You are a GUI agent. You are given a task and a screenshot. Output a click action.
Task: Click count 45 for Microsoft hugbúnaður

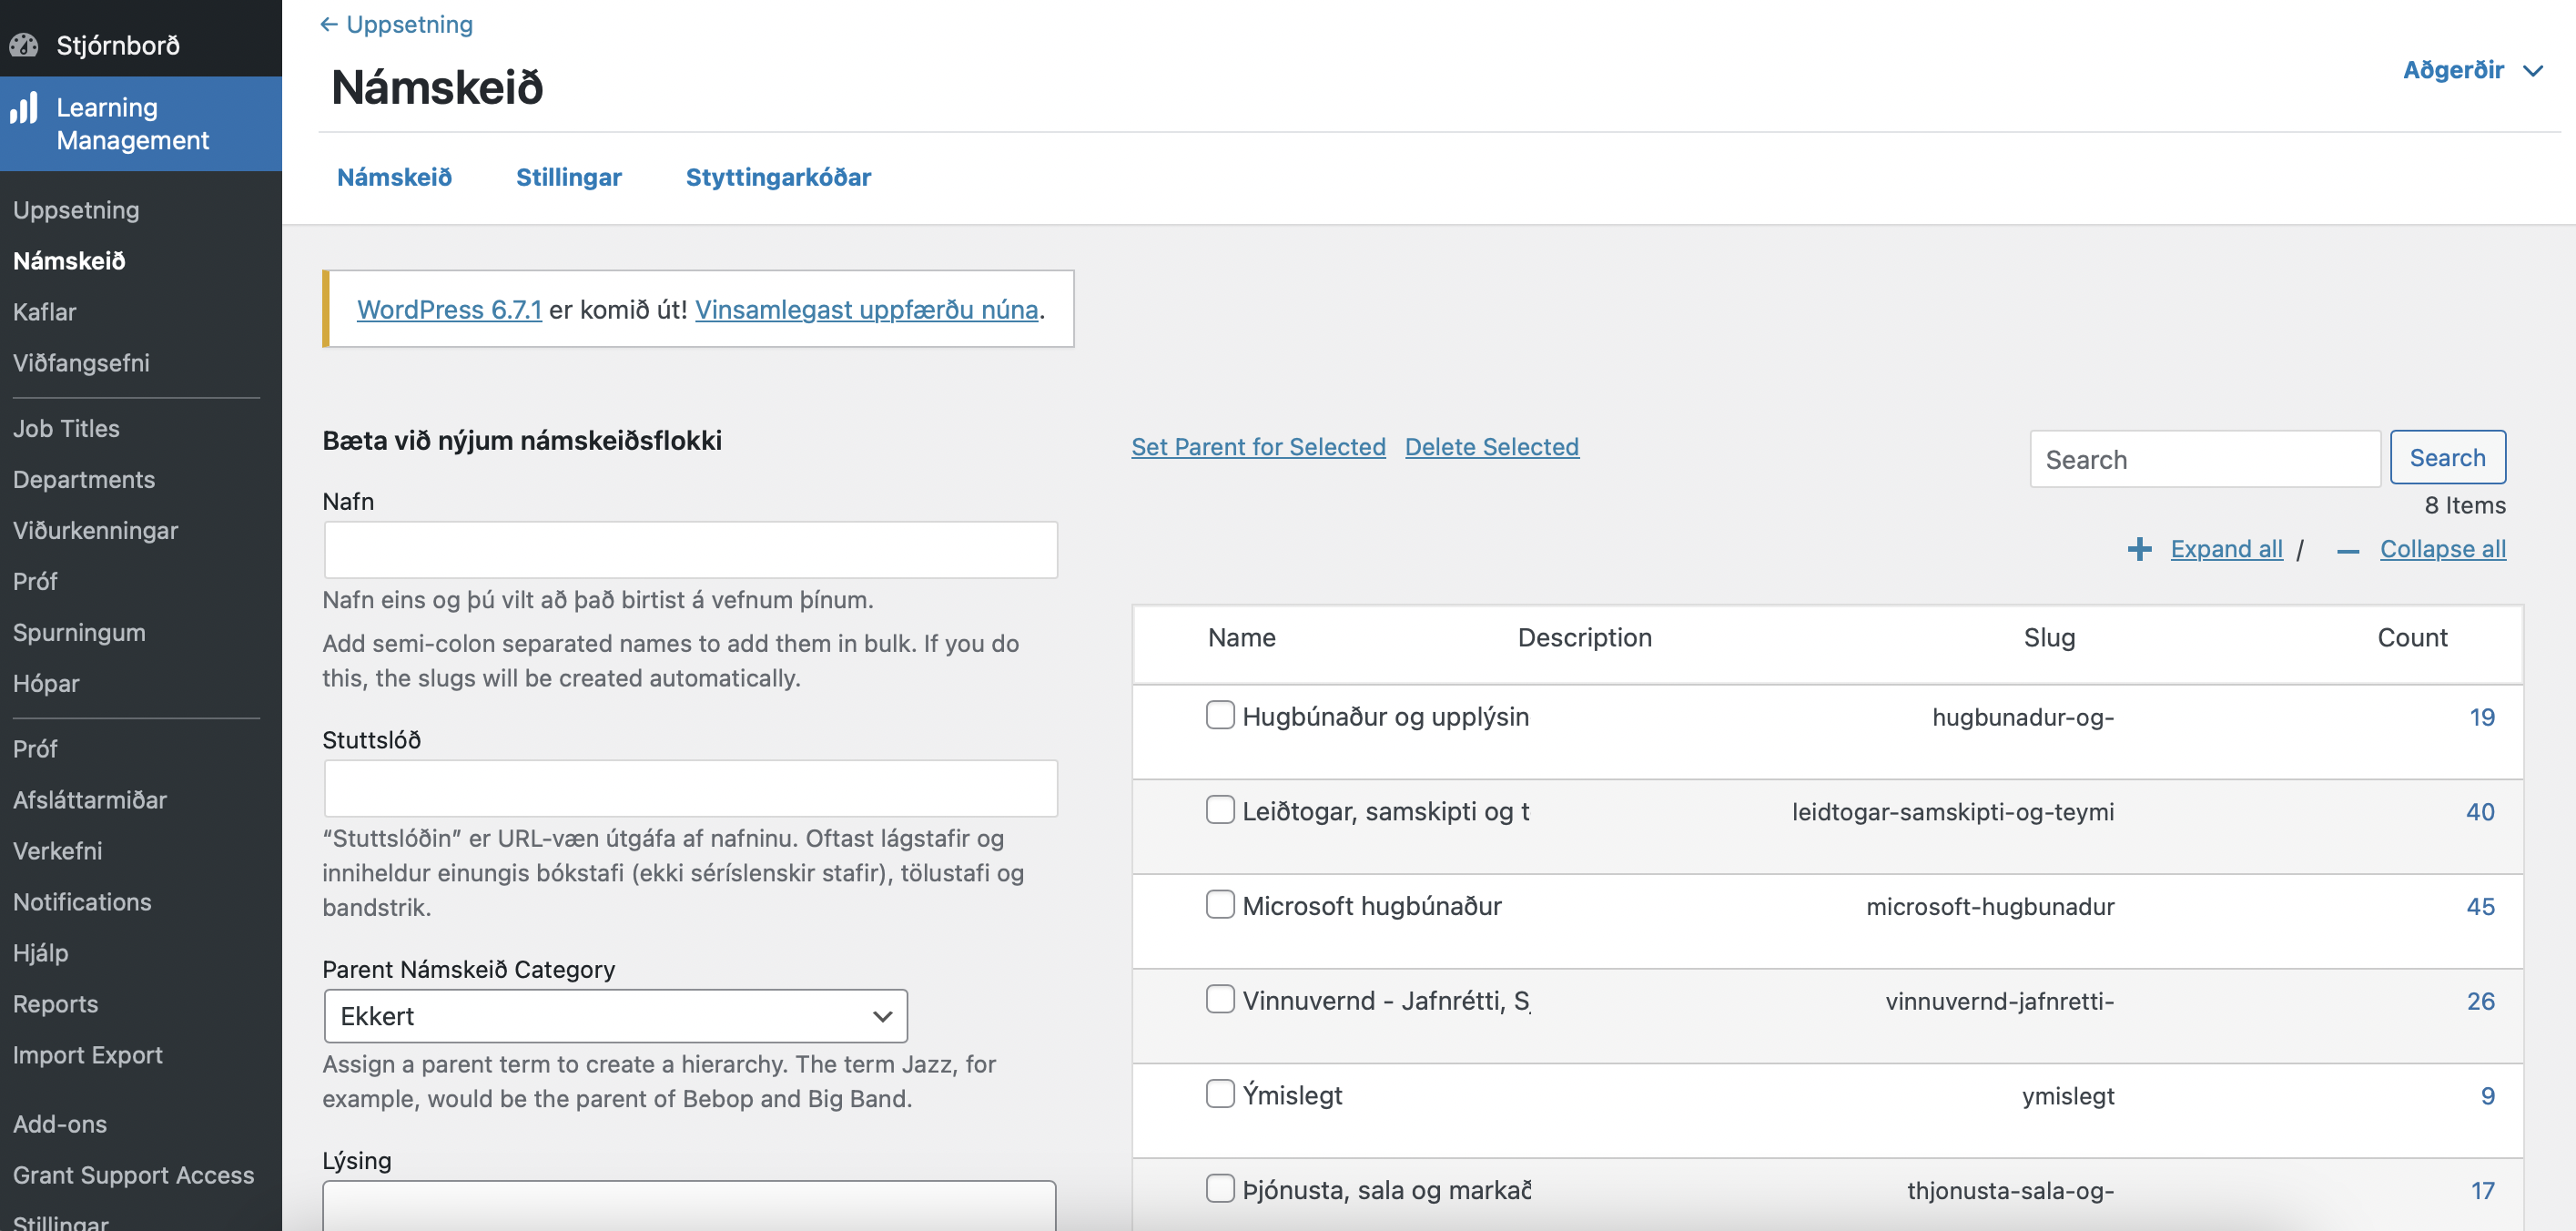(x=2480, y=906)
